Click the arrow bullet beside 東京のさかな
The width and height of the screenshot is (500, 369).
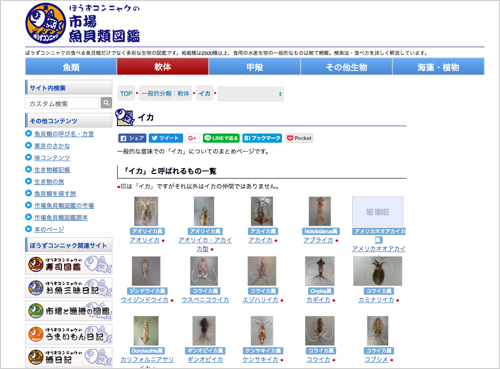click(x=29, y=145)
